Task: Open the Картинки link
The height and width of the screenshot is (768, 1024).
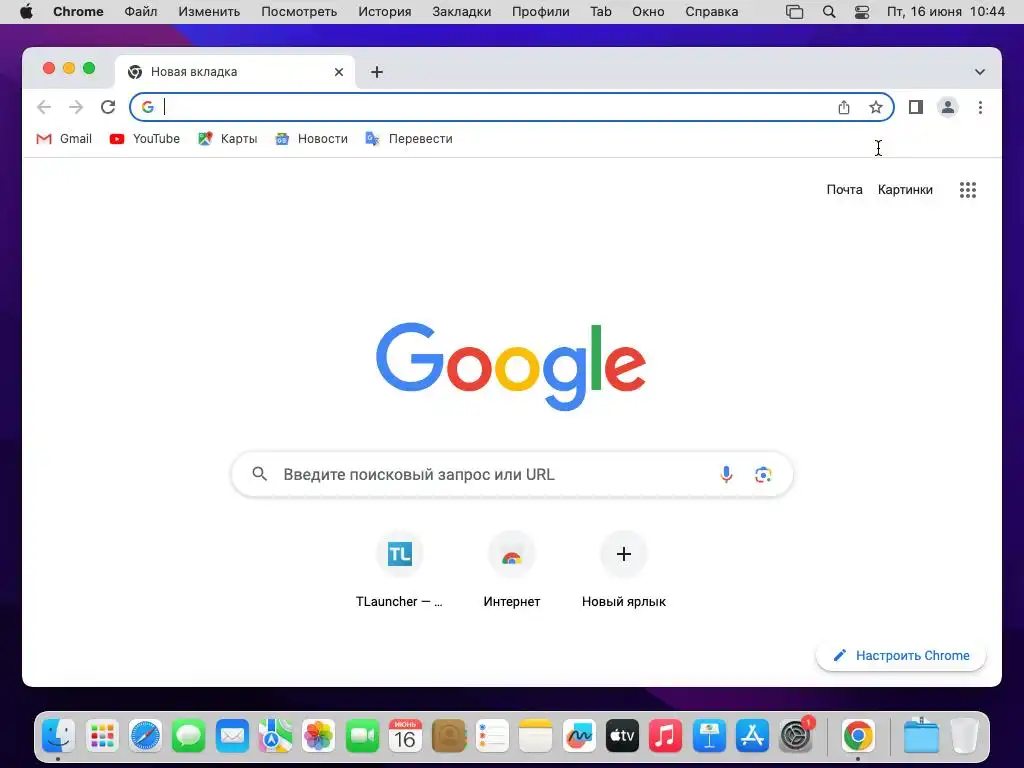Action: [x=905, y=189]
